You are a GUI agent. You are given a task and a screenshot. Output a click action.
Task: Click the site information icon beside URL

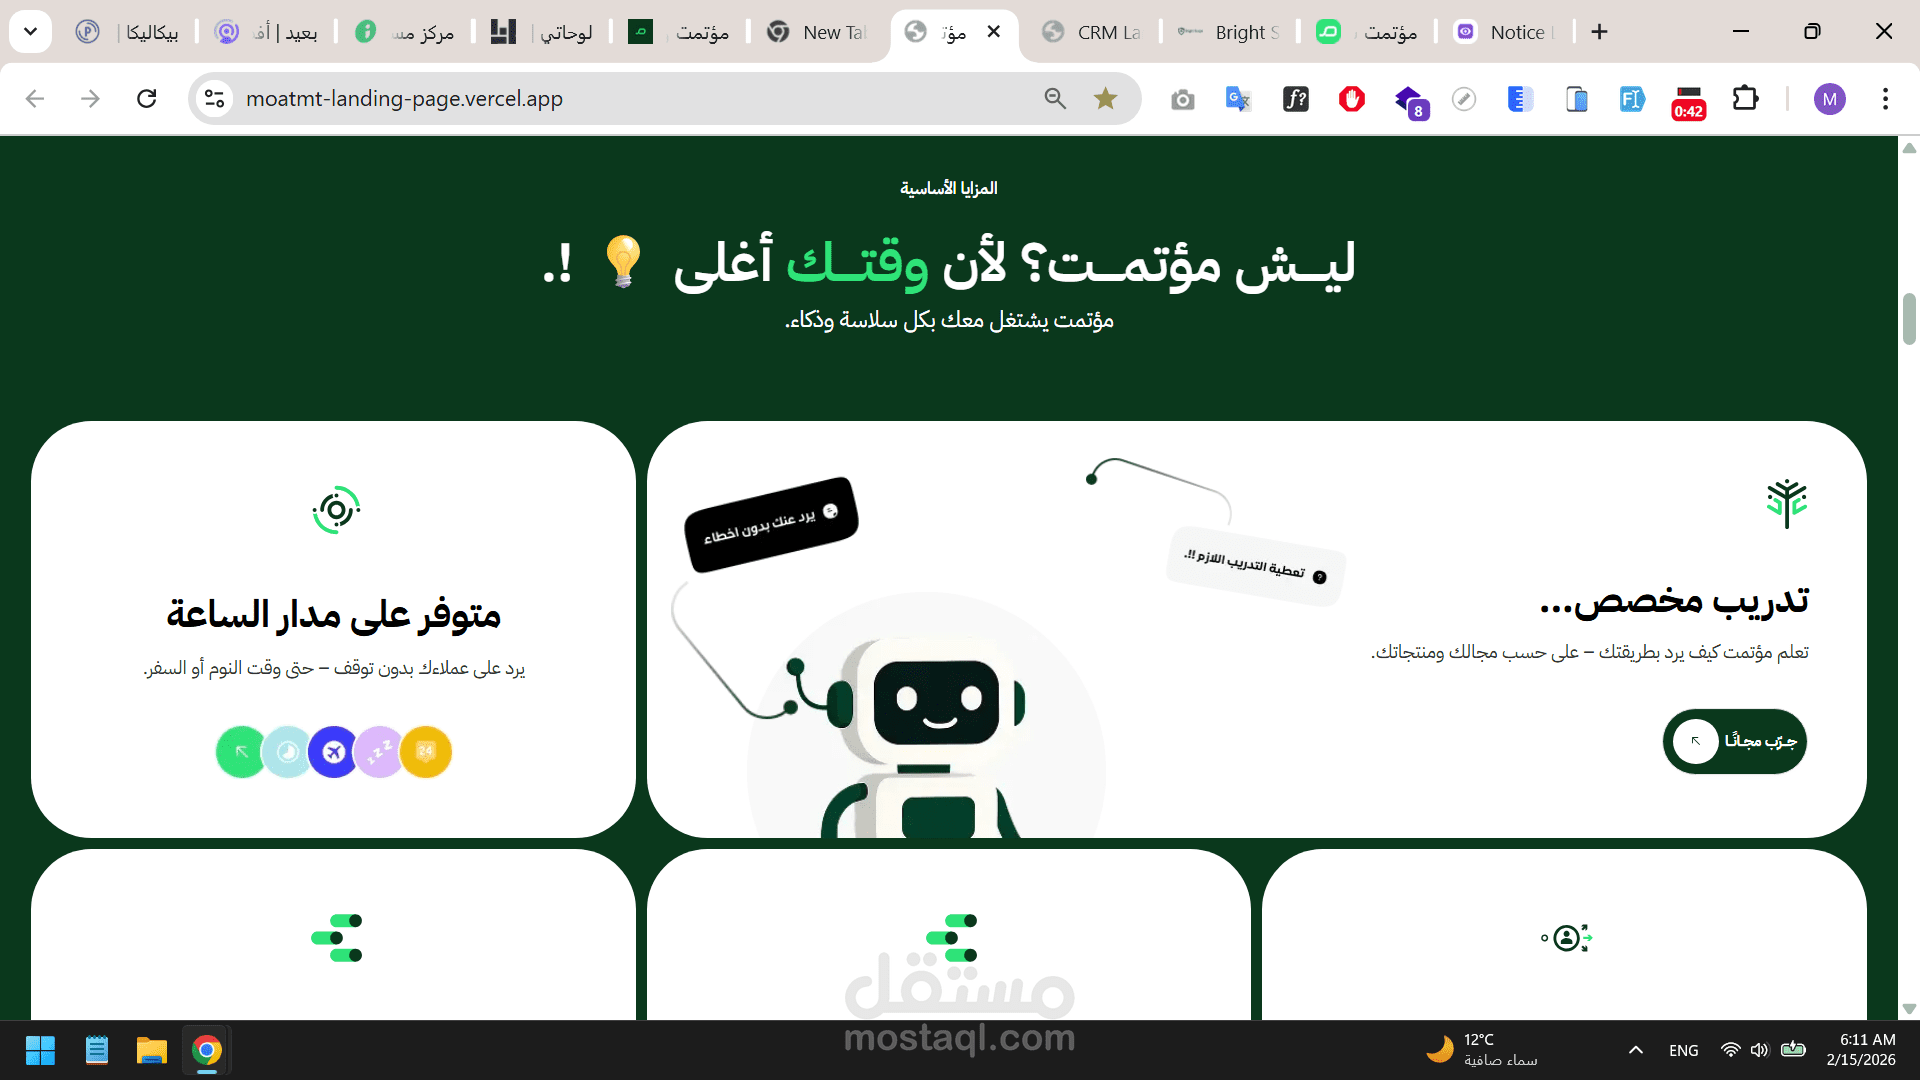pos(214,98)
